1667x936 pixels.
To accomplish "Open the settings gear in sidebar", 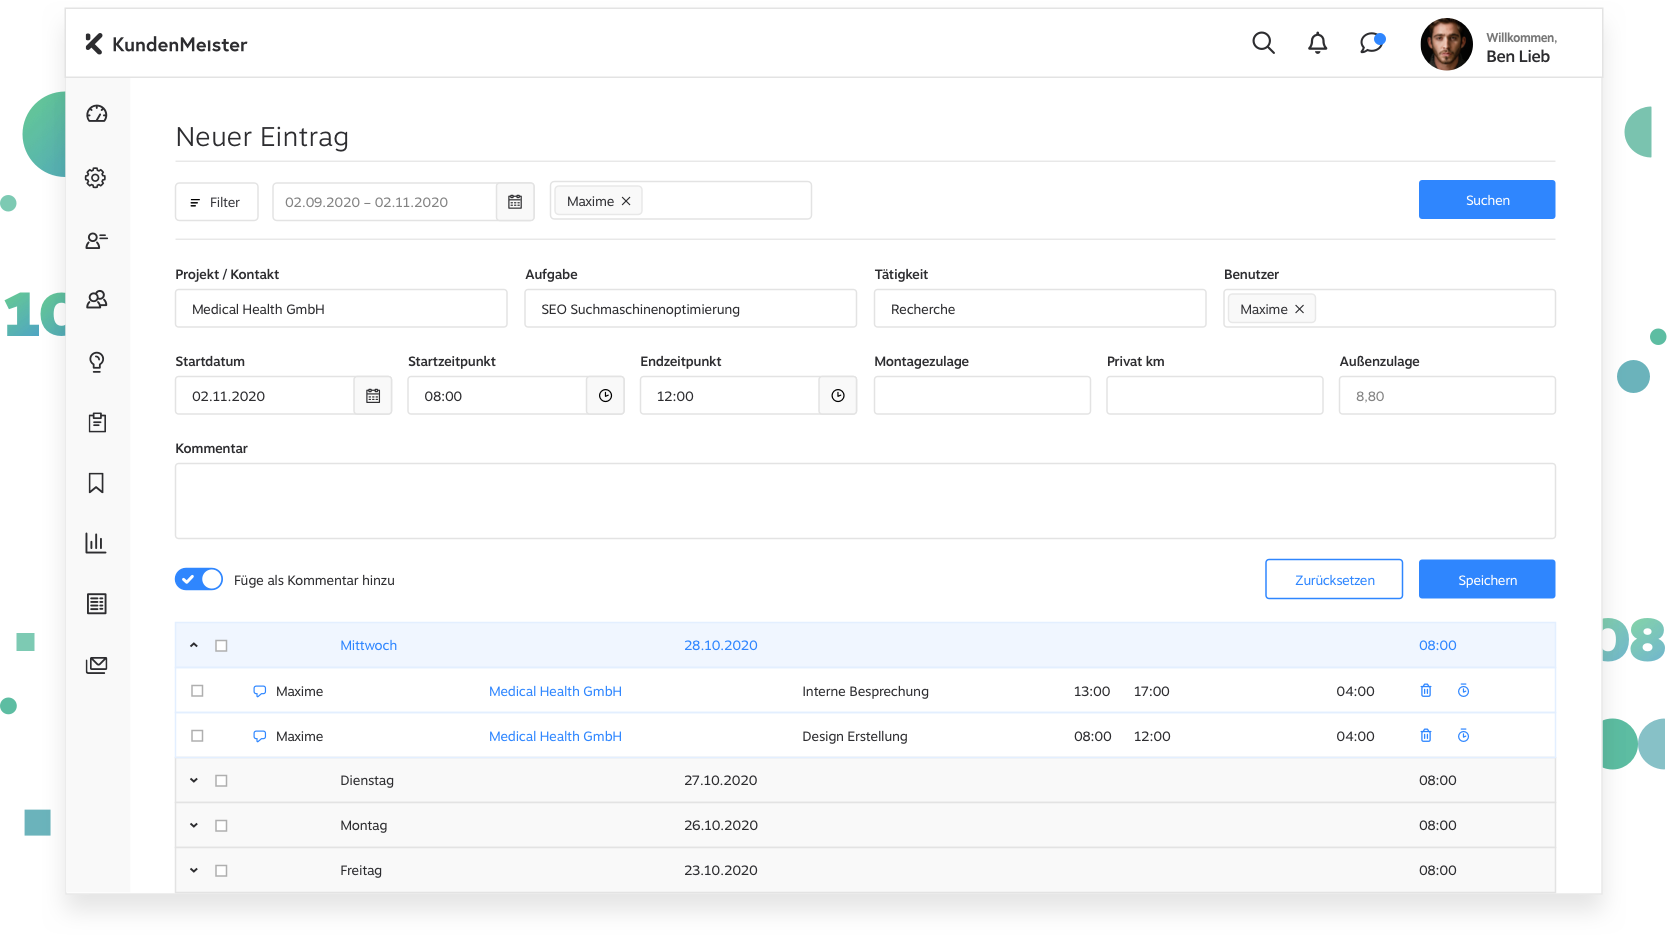I will [96, 178].
